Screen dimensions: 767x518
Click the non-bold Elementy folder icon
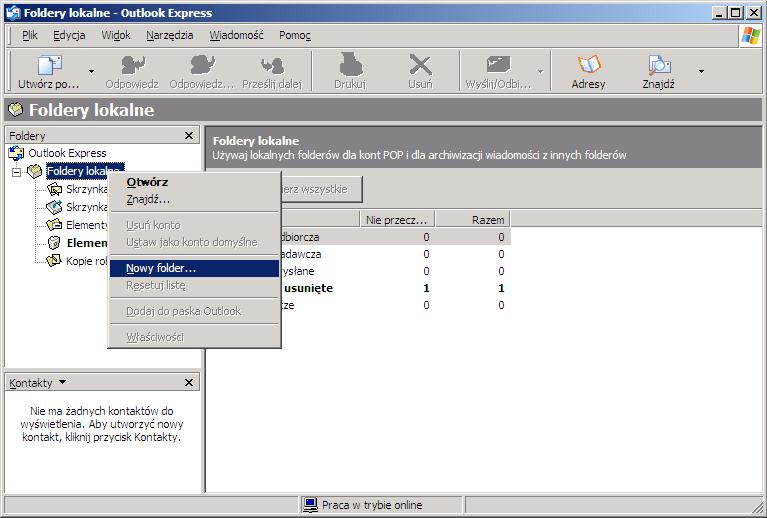54,225
